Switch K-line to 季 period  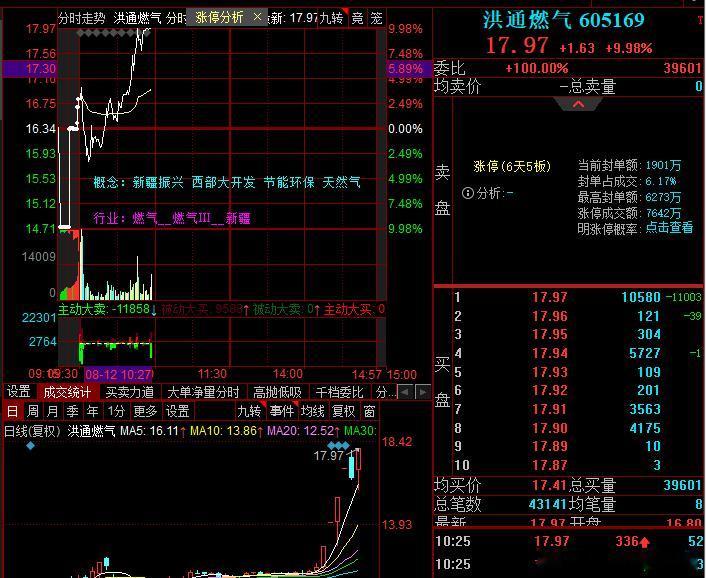(72, 411)
